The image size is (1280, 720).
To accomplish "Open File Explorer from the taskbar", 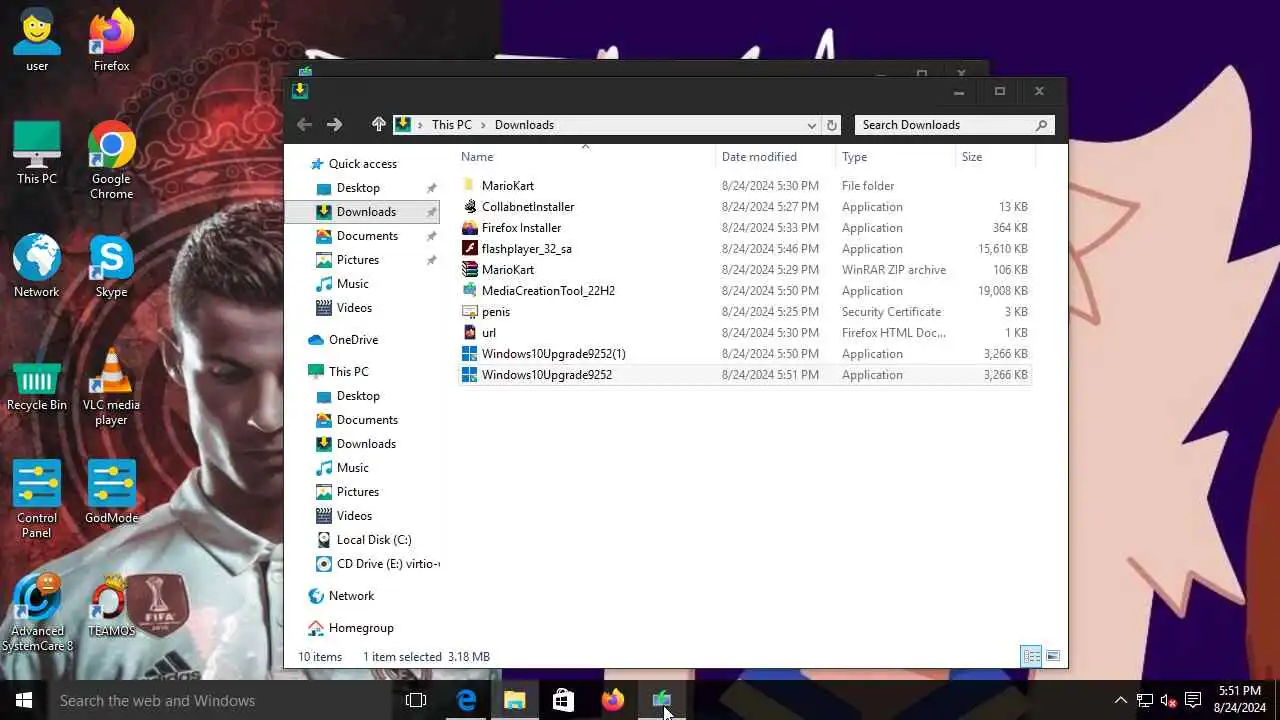I will [514, 700].
